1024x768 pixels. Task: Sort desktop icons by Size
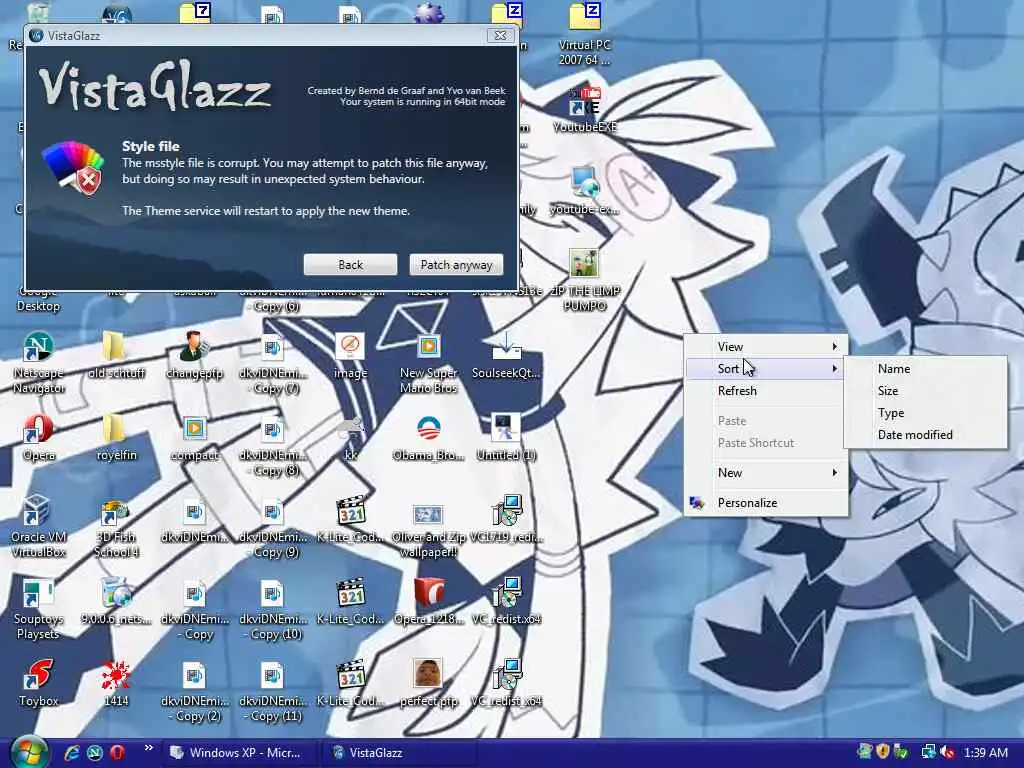925,391
